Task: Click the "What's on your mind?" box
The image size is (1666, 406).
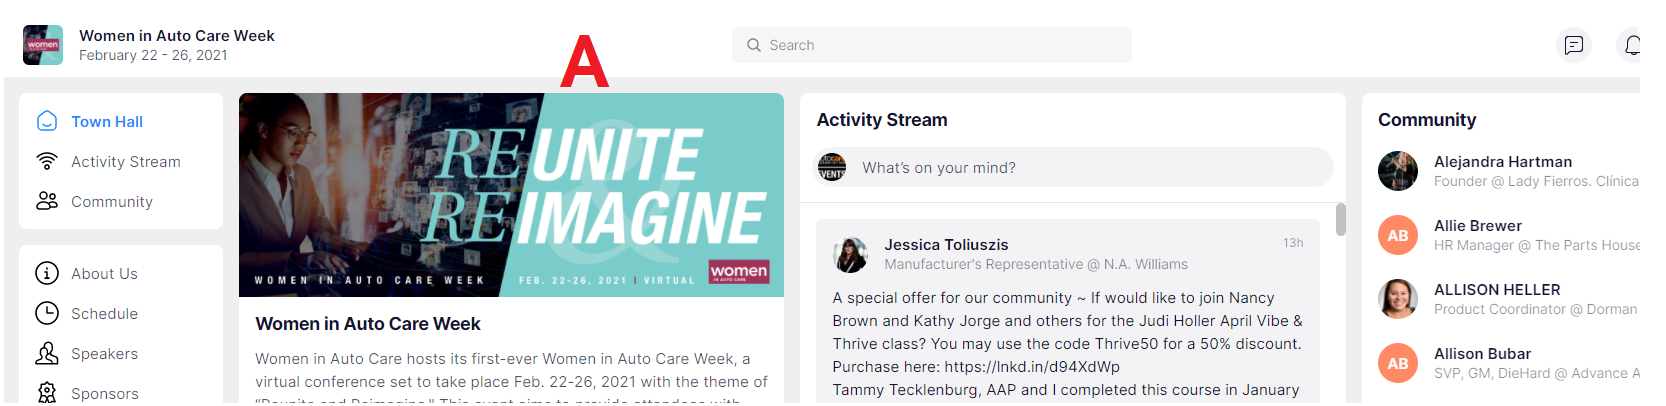Action: point(1090,167)
